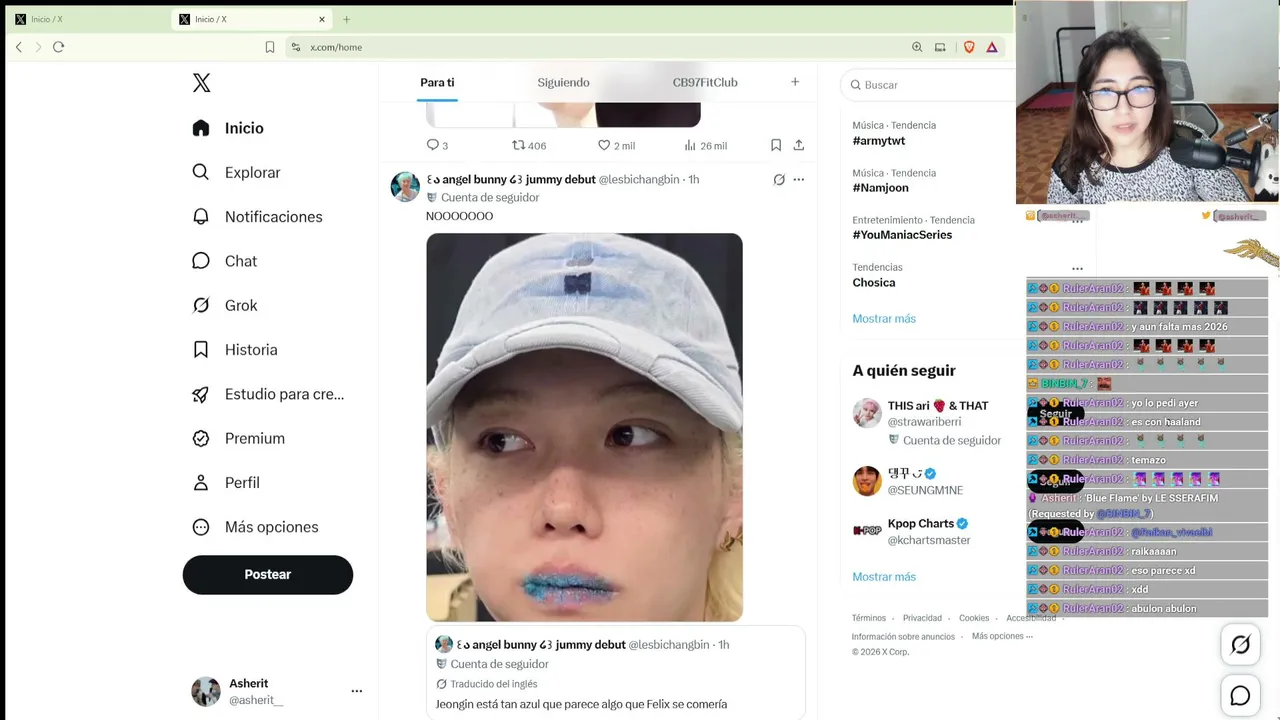View site information icon beside x.com/home
Viewport: 1280px width, 720px height.
[x=295, y=47]
